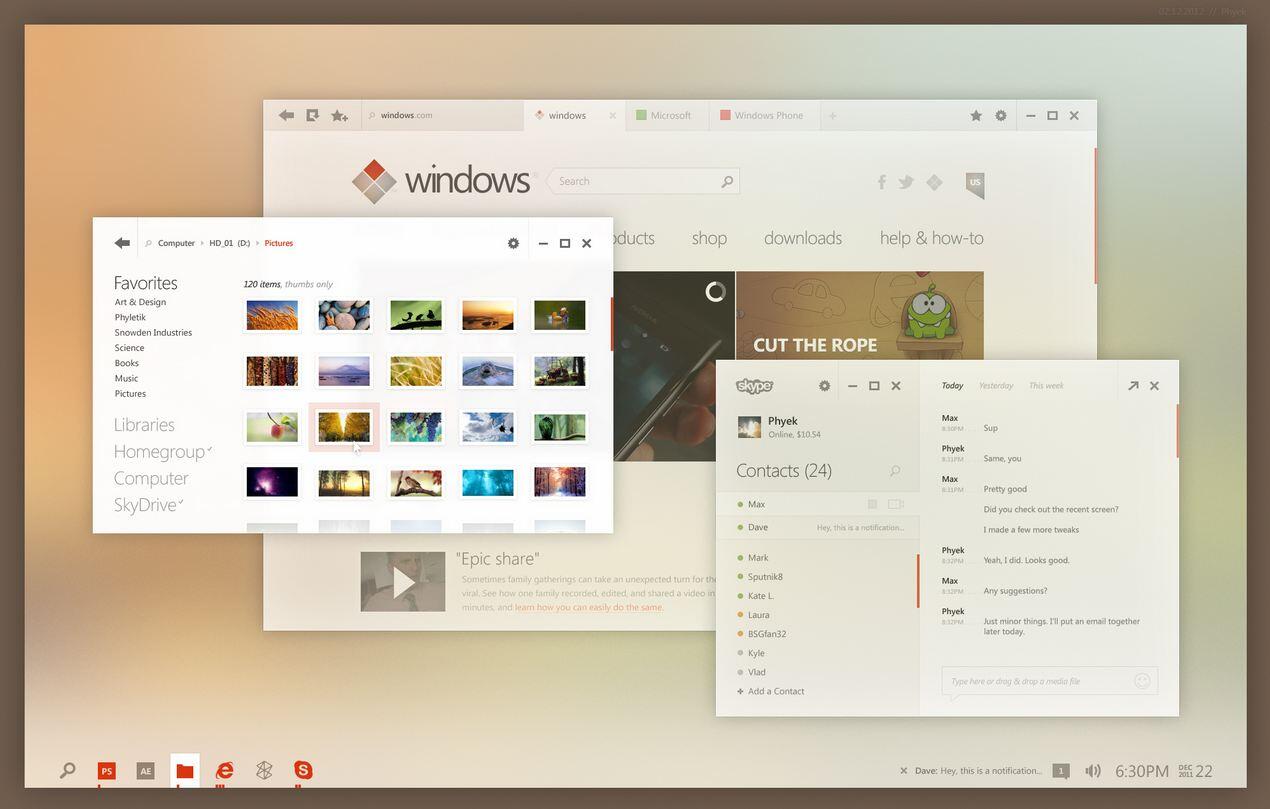Screen dimensions: 1270x809
Task: Open browser favorites star at the right
Action: click(975, 116)
